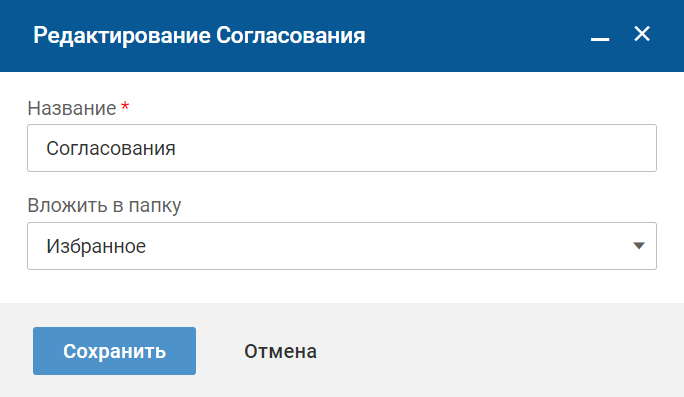Minimize the Редактирование Согласования dialog

tap(600, 39)
